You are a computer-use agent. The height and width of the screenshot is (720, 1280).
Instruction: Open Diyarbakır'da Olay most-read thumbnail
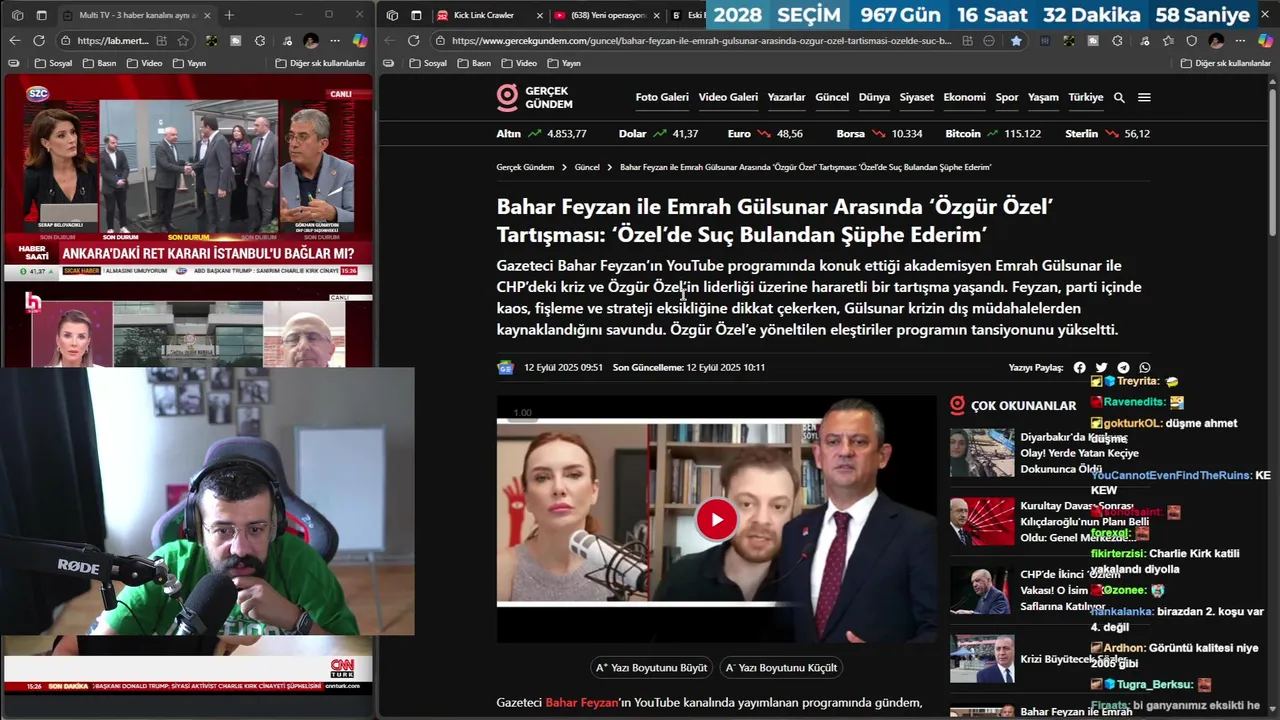982,453
